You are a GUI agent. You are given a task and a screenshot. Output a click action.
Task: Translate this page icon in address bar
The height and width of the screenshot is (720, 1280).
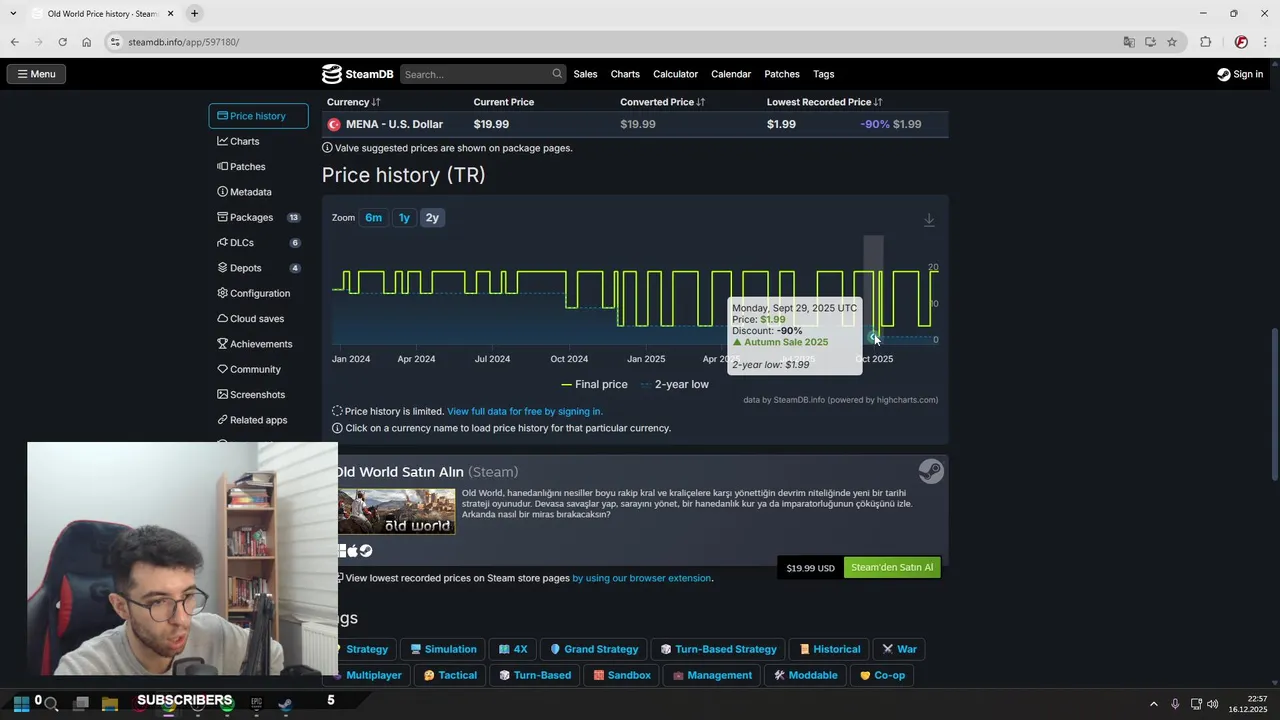tap(1129, 42)
